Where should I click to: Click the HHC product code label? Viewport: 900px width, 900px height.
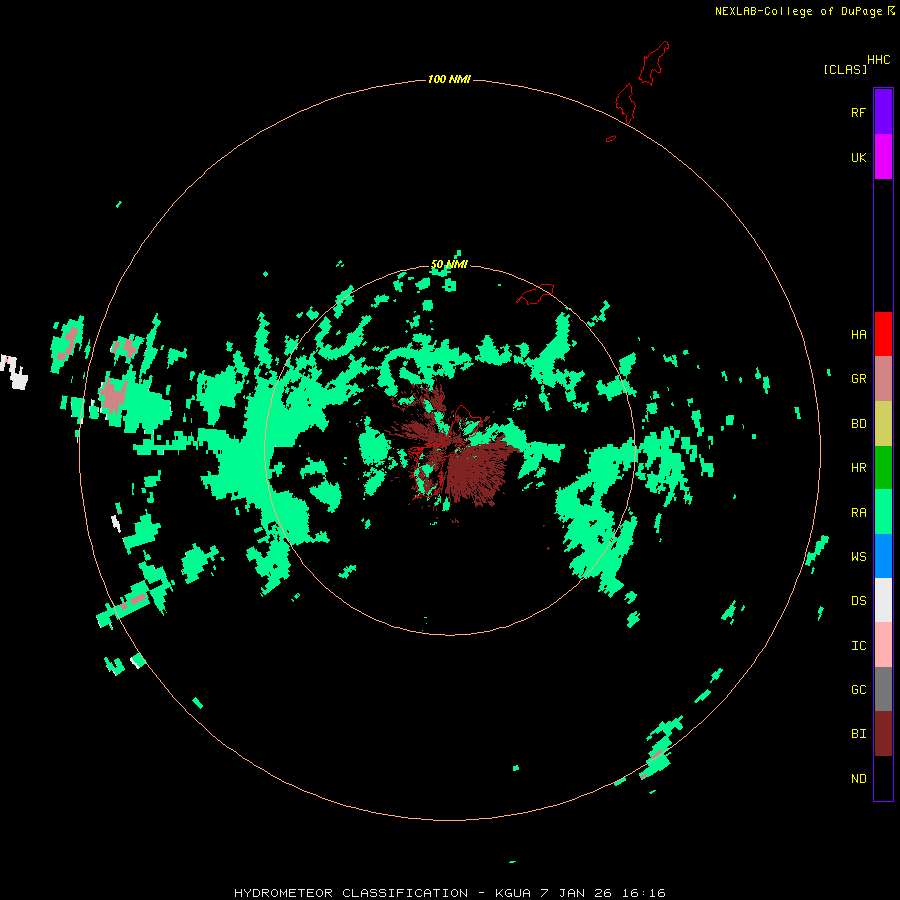point(878,60)
